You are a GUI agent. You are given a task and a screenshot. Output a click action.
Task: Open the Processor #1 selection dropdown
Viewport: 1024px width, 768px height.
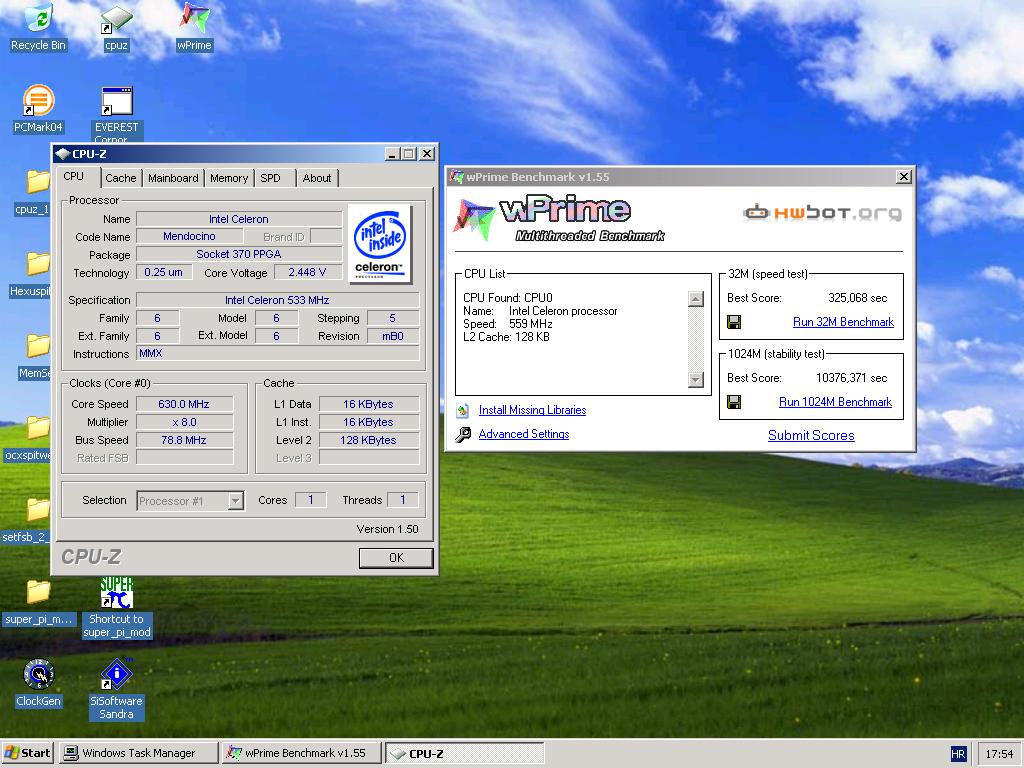tap(236, 501)
